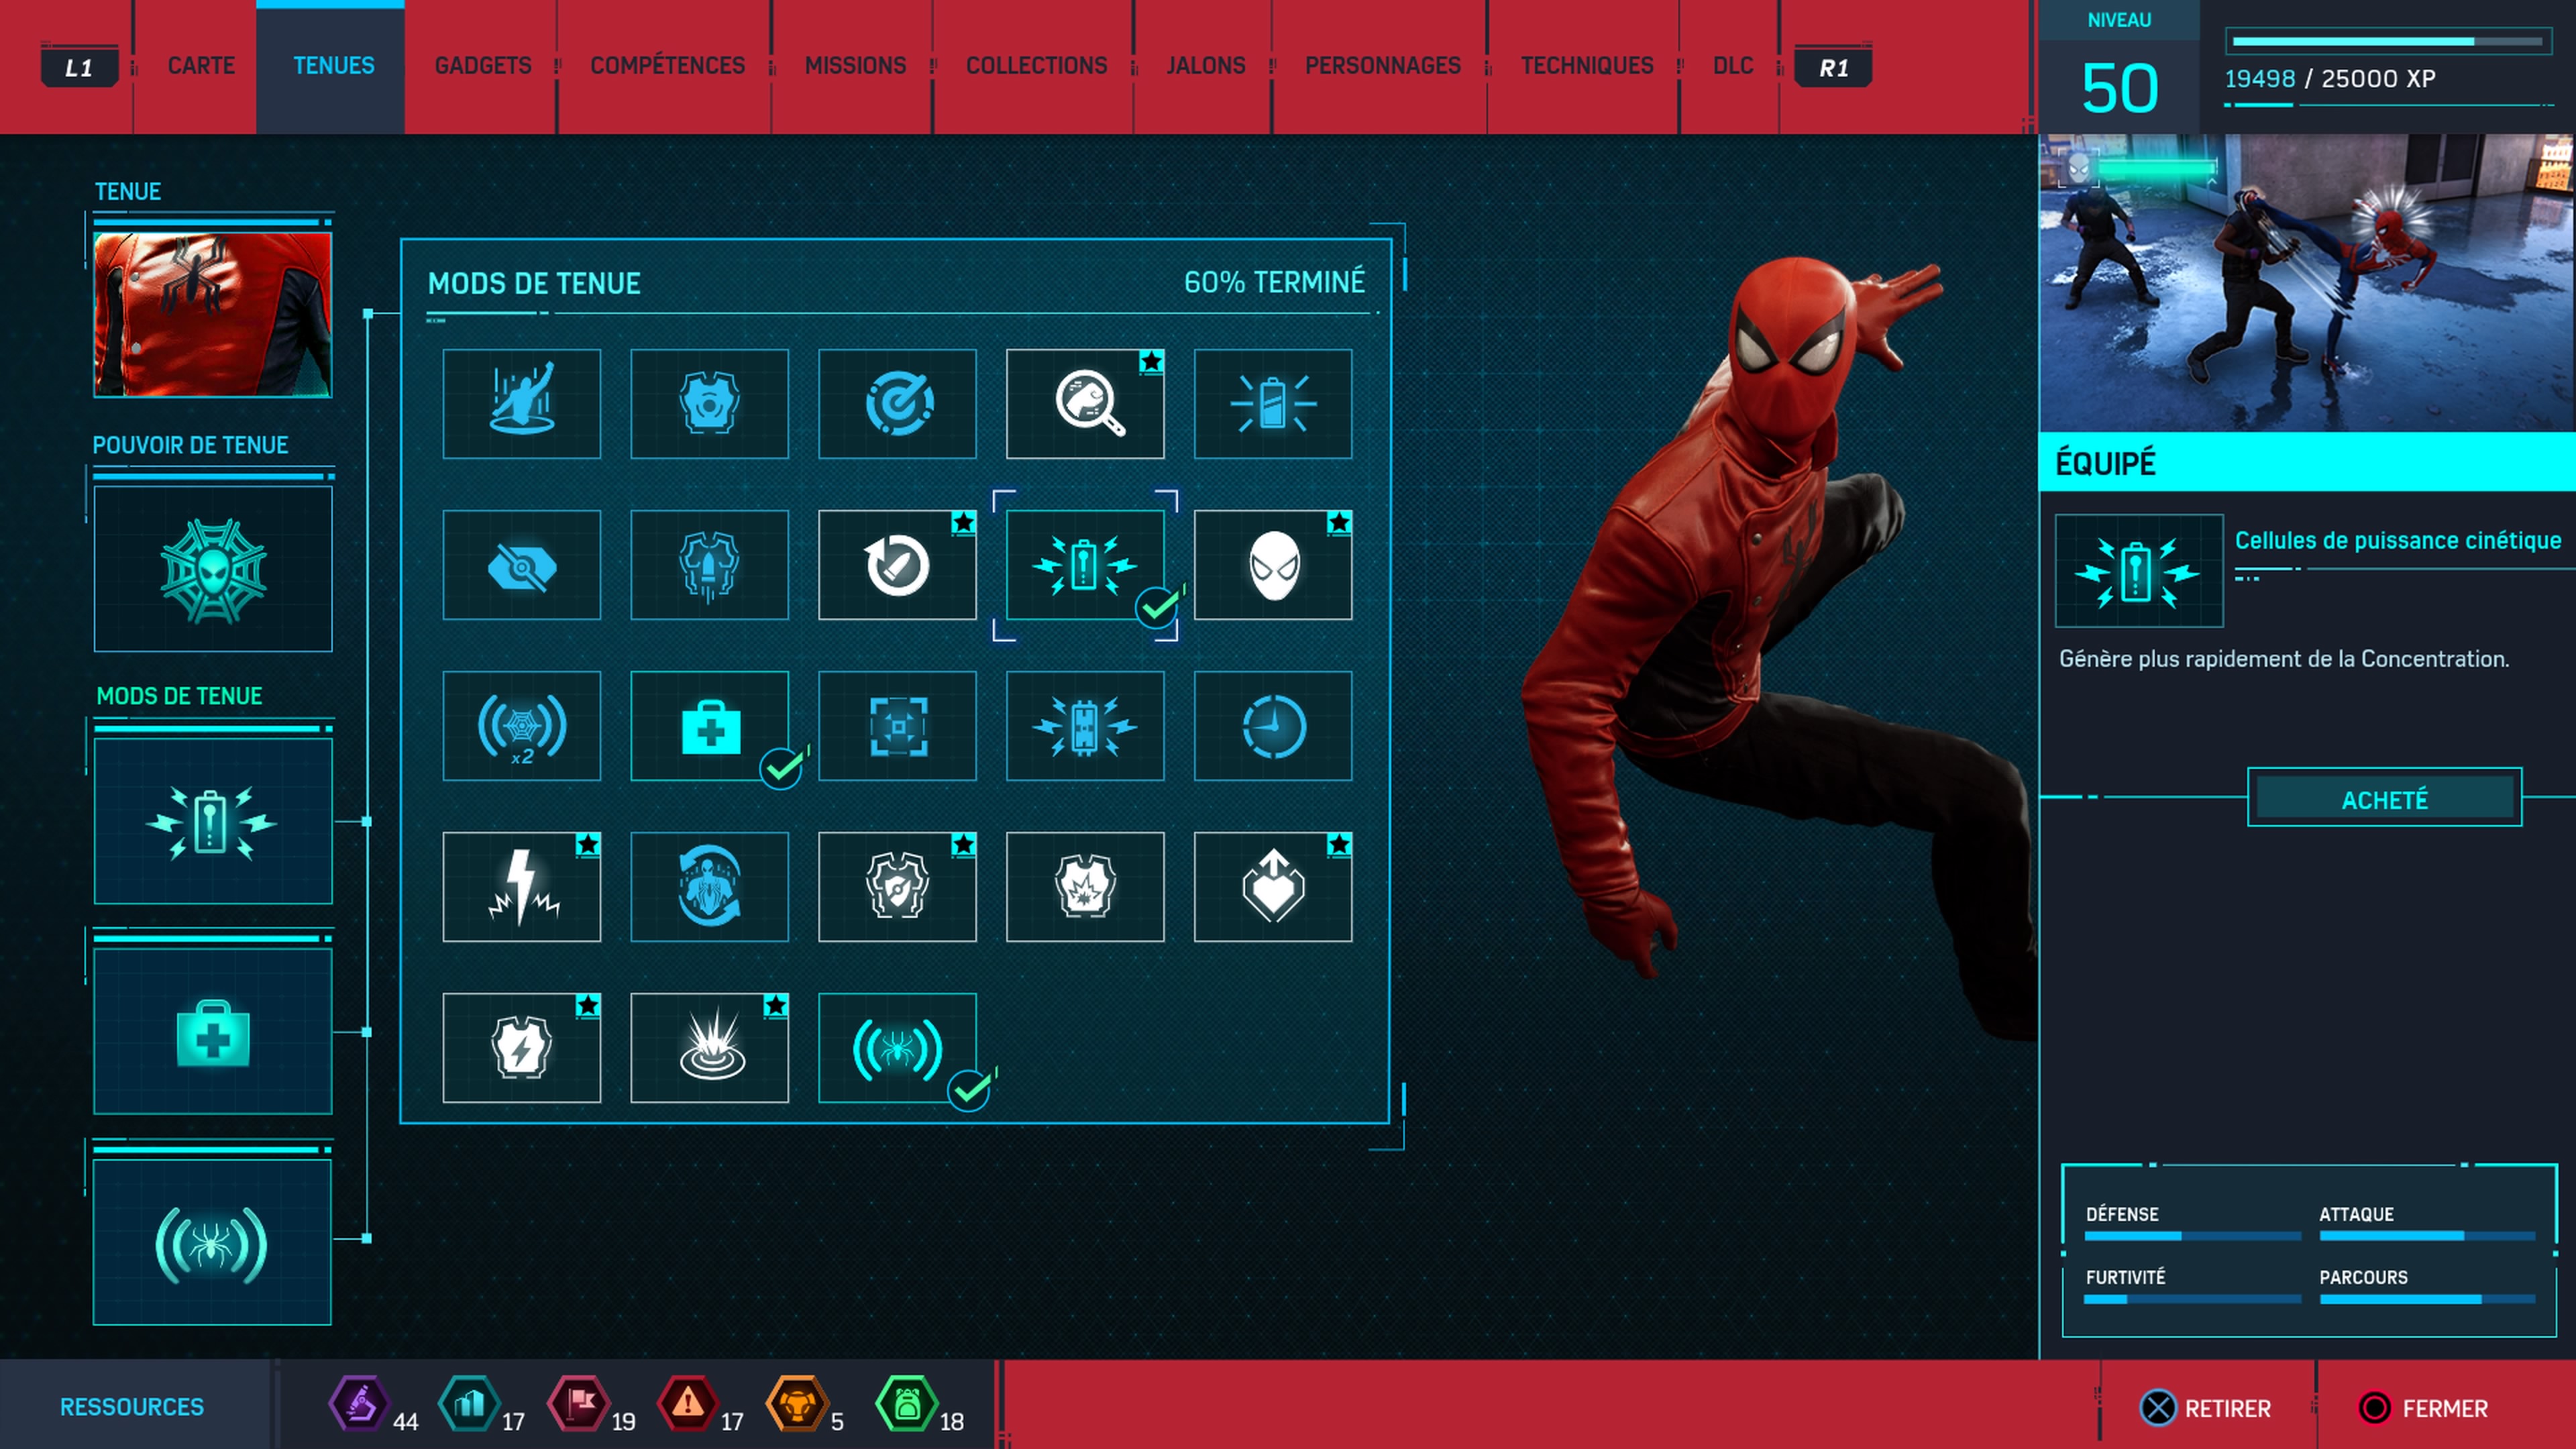Select the double battery lightning mod
The image size is (2576, 1449).
(x=1085, y=726)
